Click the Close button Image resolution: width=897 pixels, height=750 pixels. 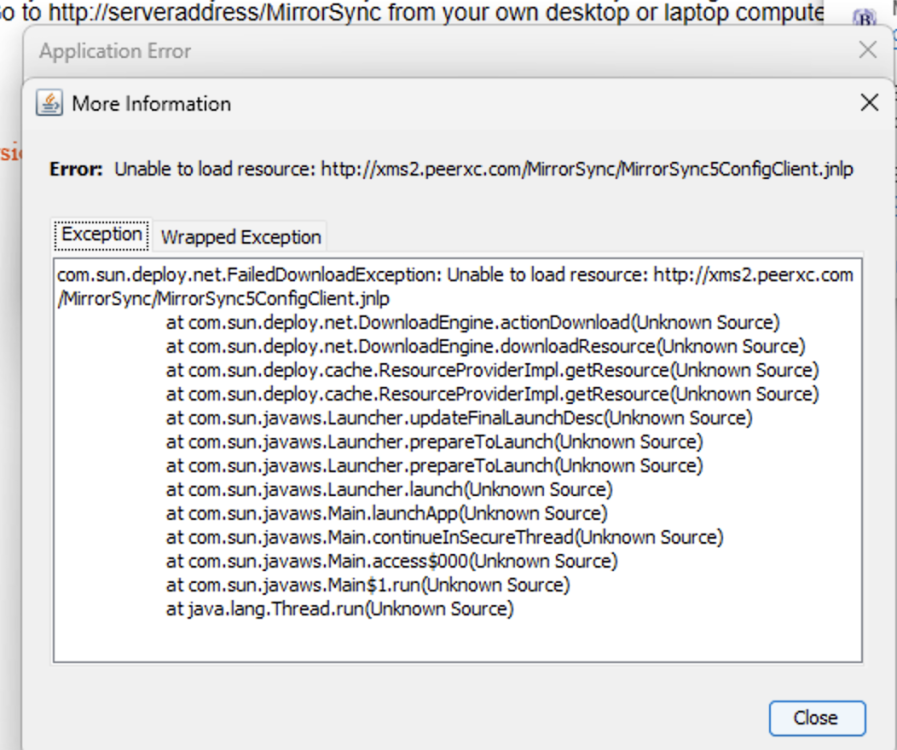(x=817, y=718)
